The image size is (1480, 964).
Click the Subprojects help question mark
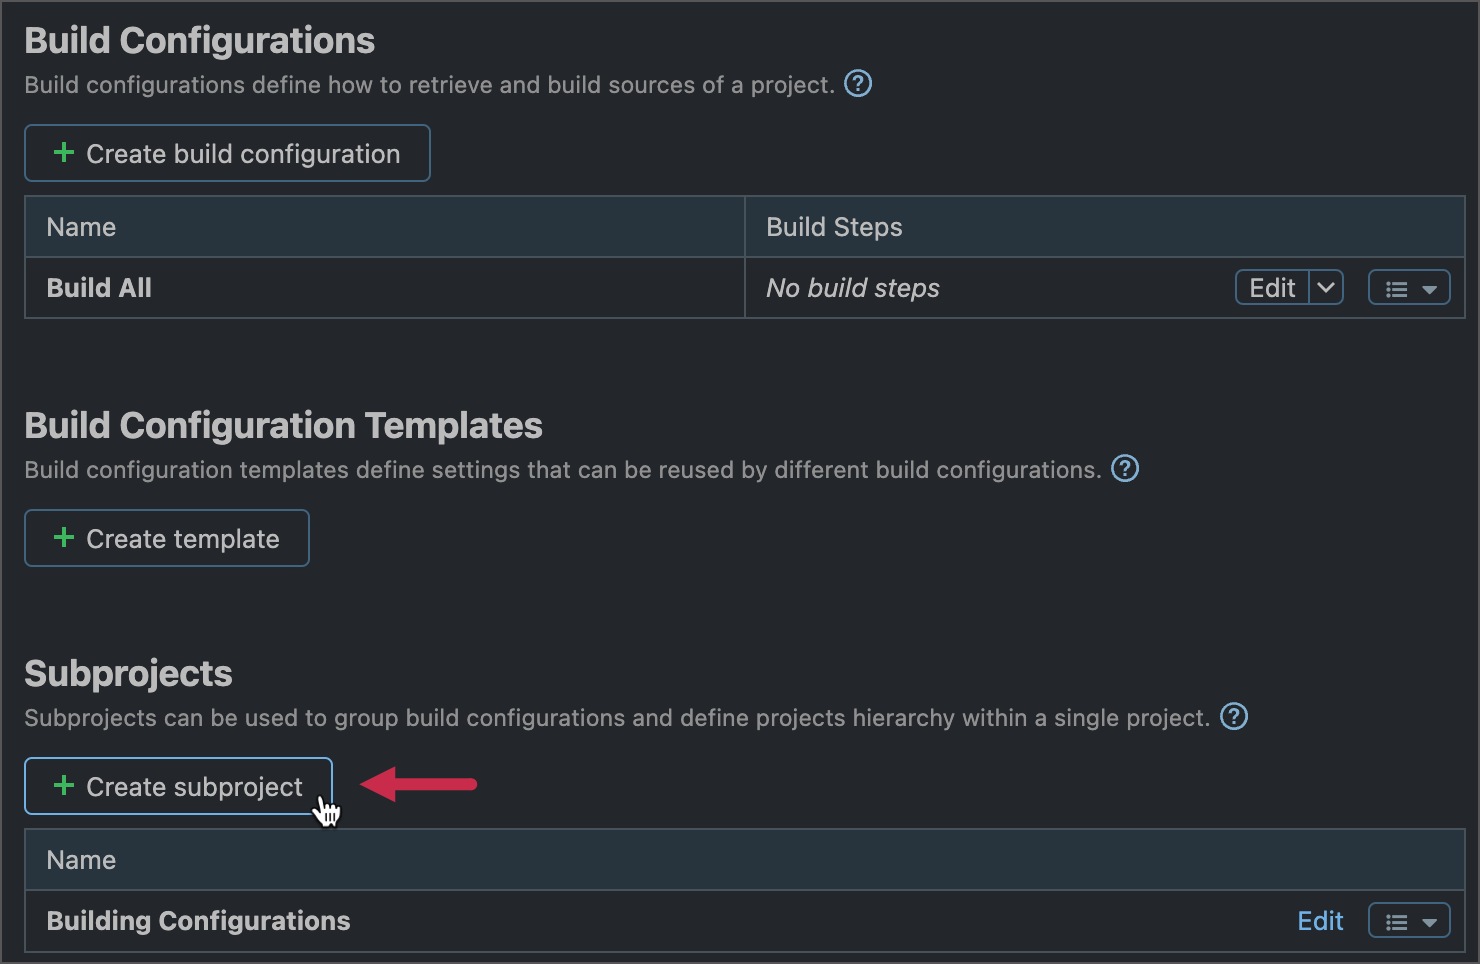tap(1234, 717)
